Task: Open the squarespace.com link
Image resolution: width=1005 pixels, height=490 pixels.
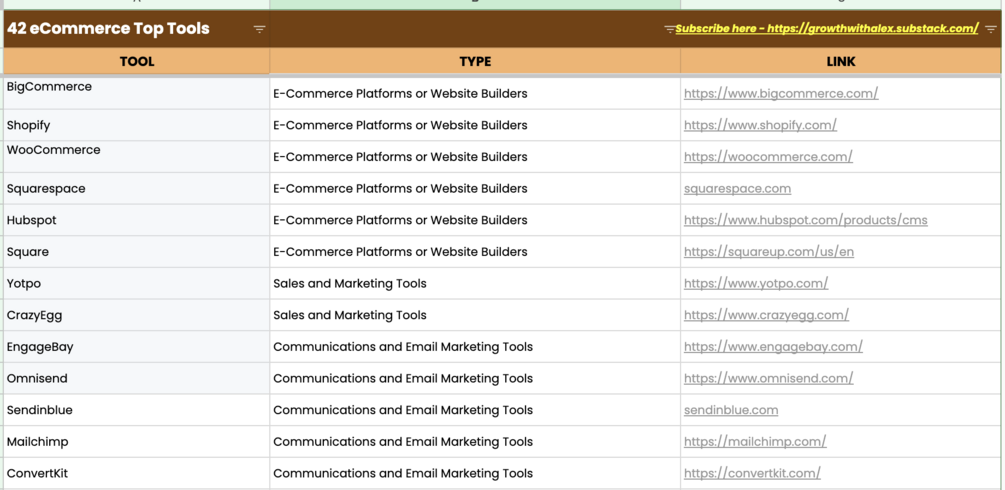Action: [737, 189]
